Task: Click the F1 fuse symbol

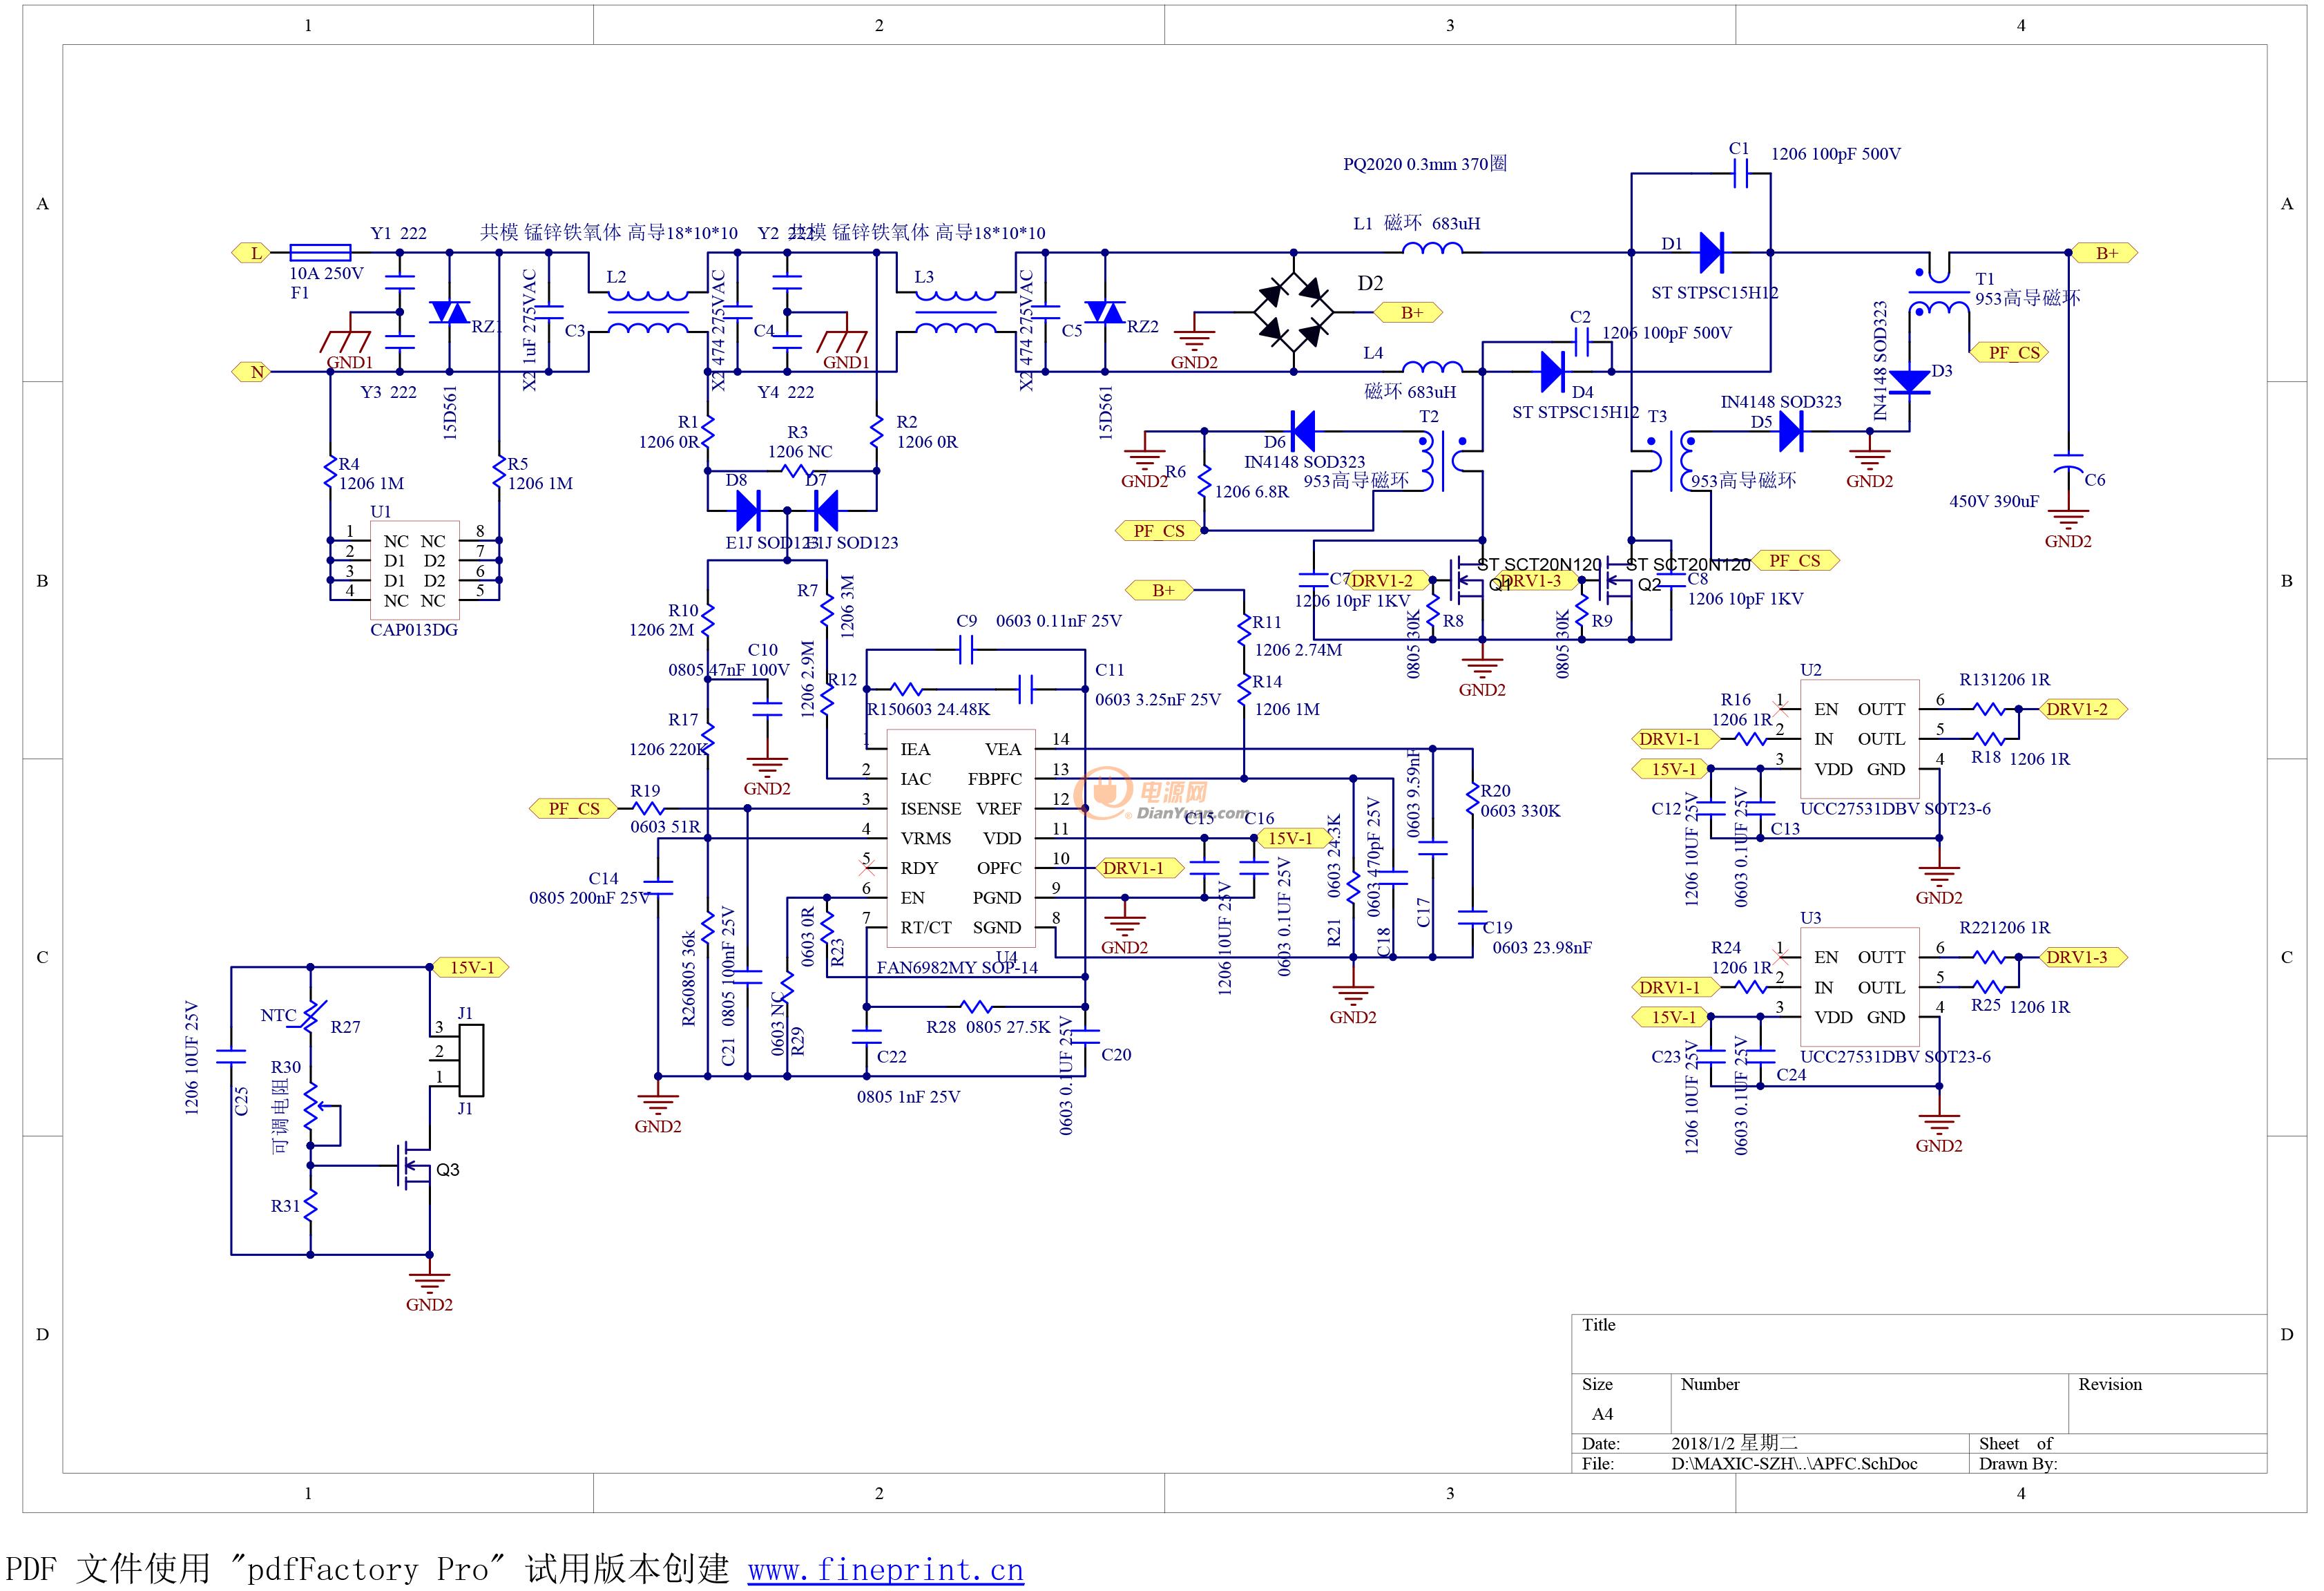Action: coord(320,253)
